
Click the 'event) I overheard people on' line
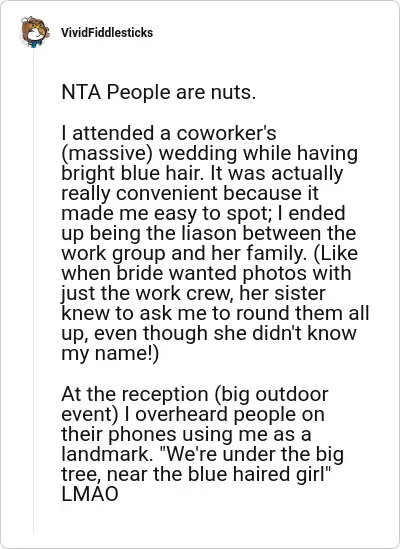[x=193, y=415]
